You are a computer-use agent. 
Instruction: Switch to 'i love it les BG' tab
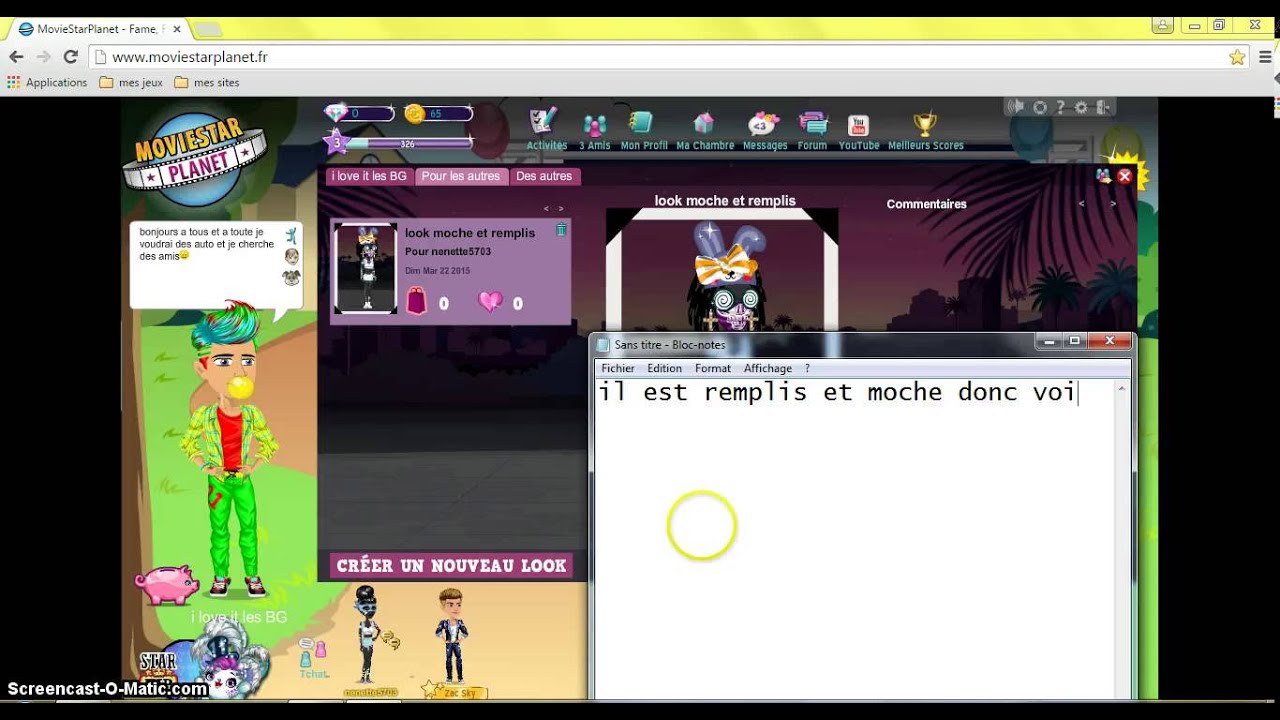pyautogui.click(x=370, y=176)
